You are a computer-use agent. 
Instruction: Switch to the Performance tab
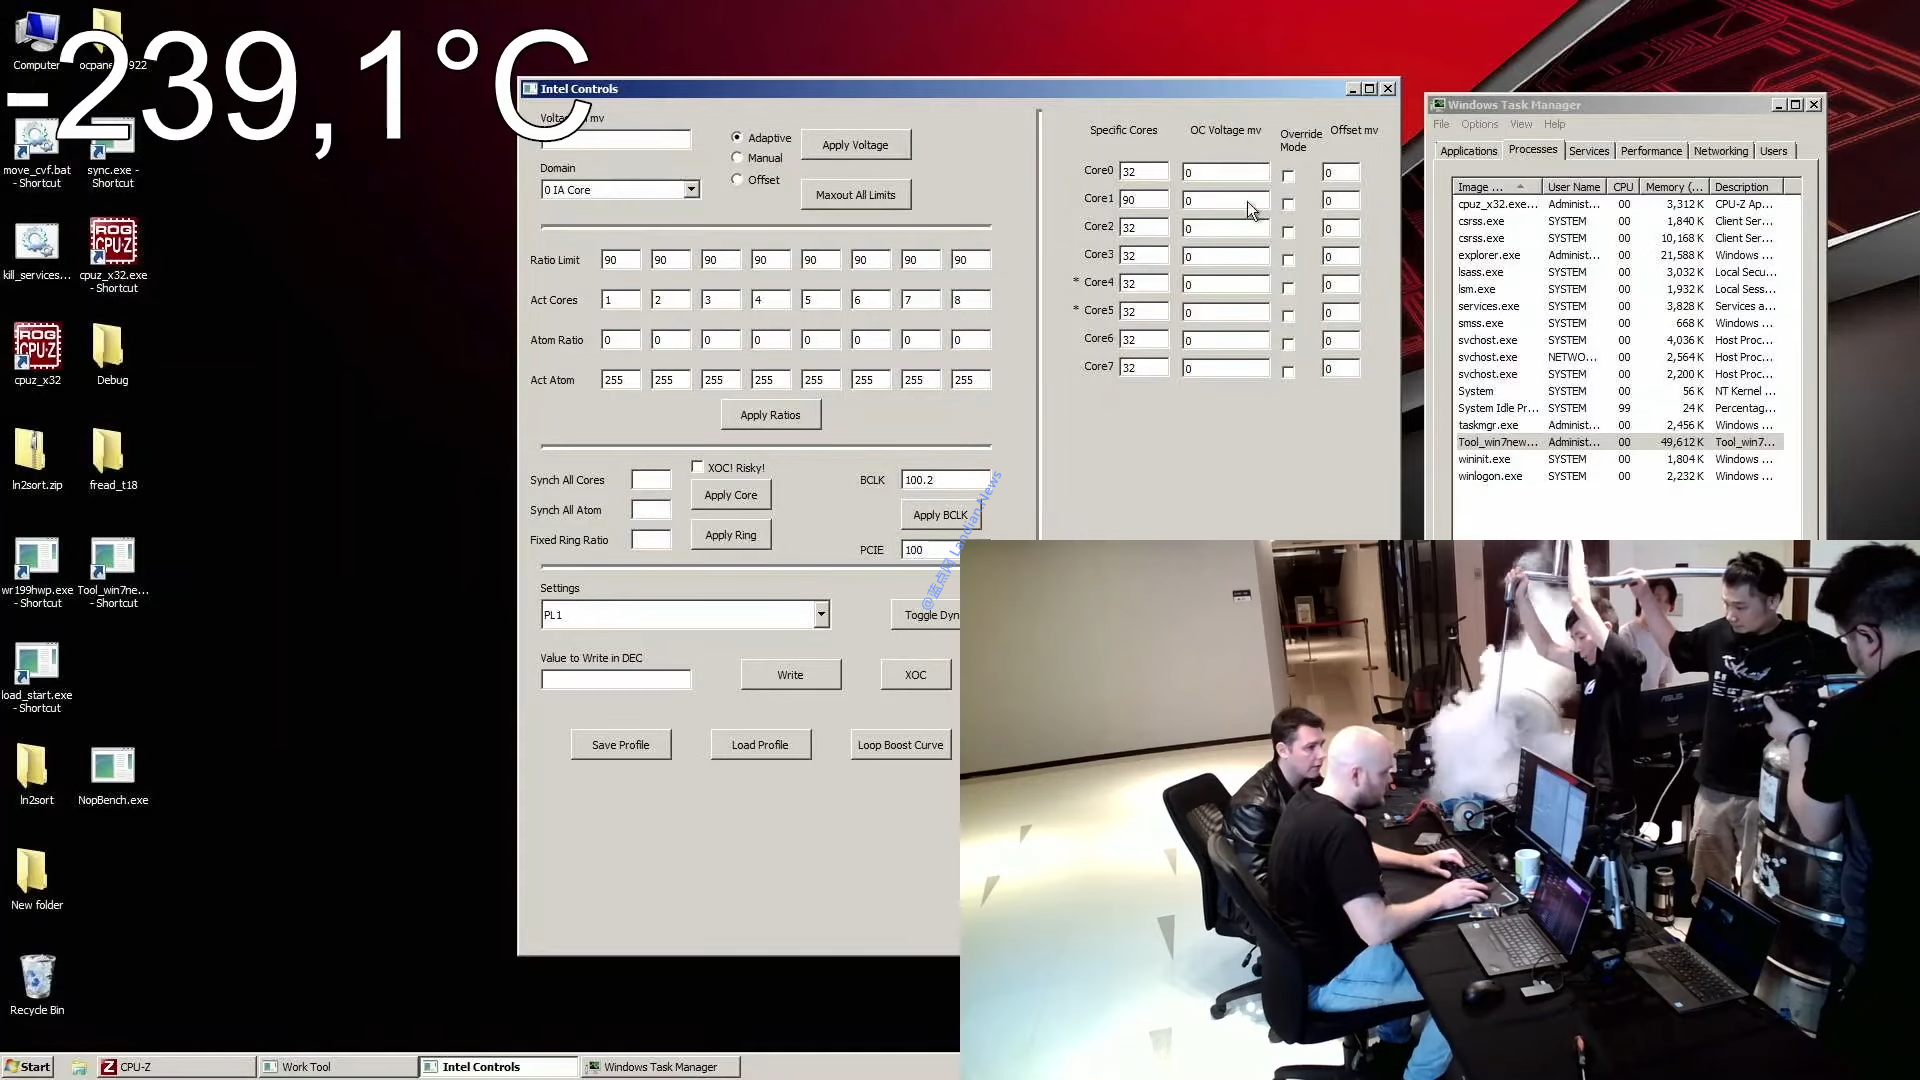point(1651,151)
